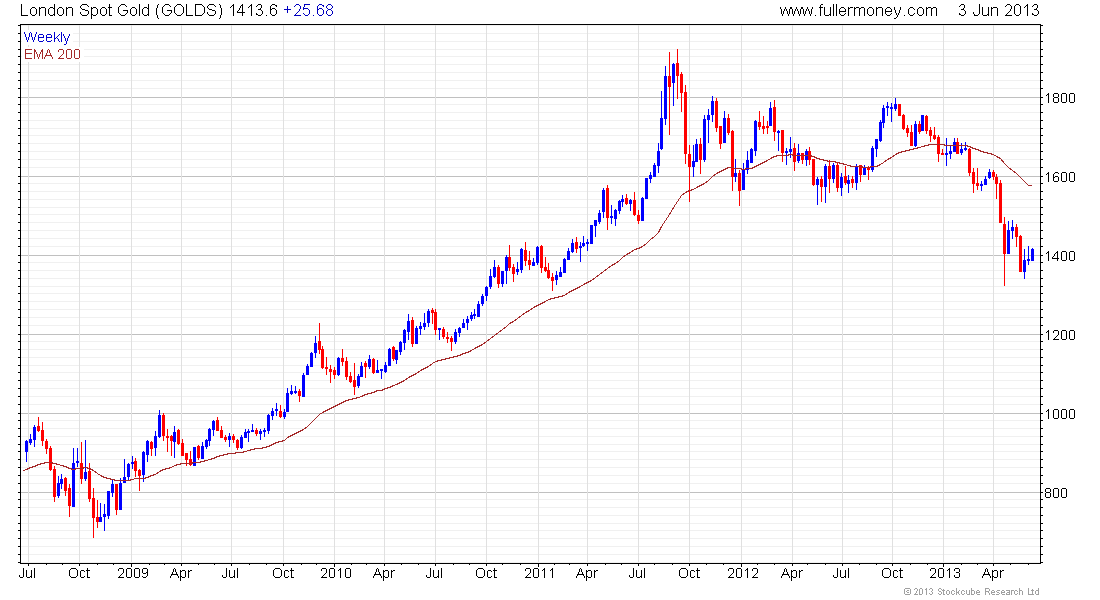
Task: Click the 'EMA 200' legend label
Action: click(x=52, y=55)
